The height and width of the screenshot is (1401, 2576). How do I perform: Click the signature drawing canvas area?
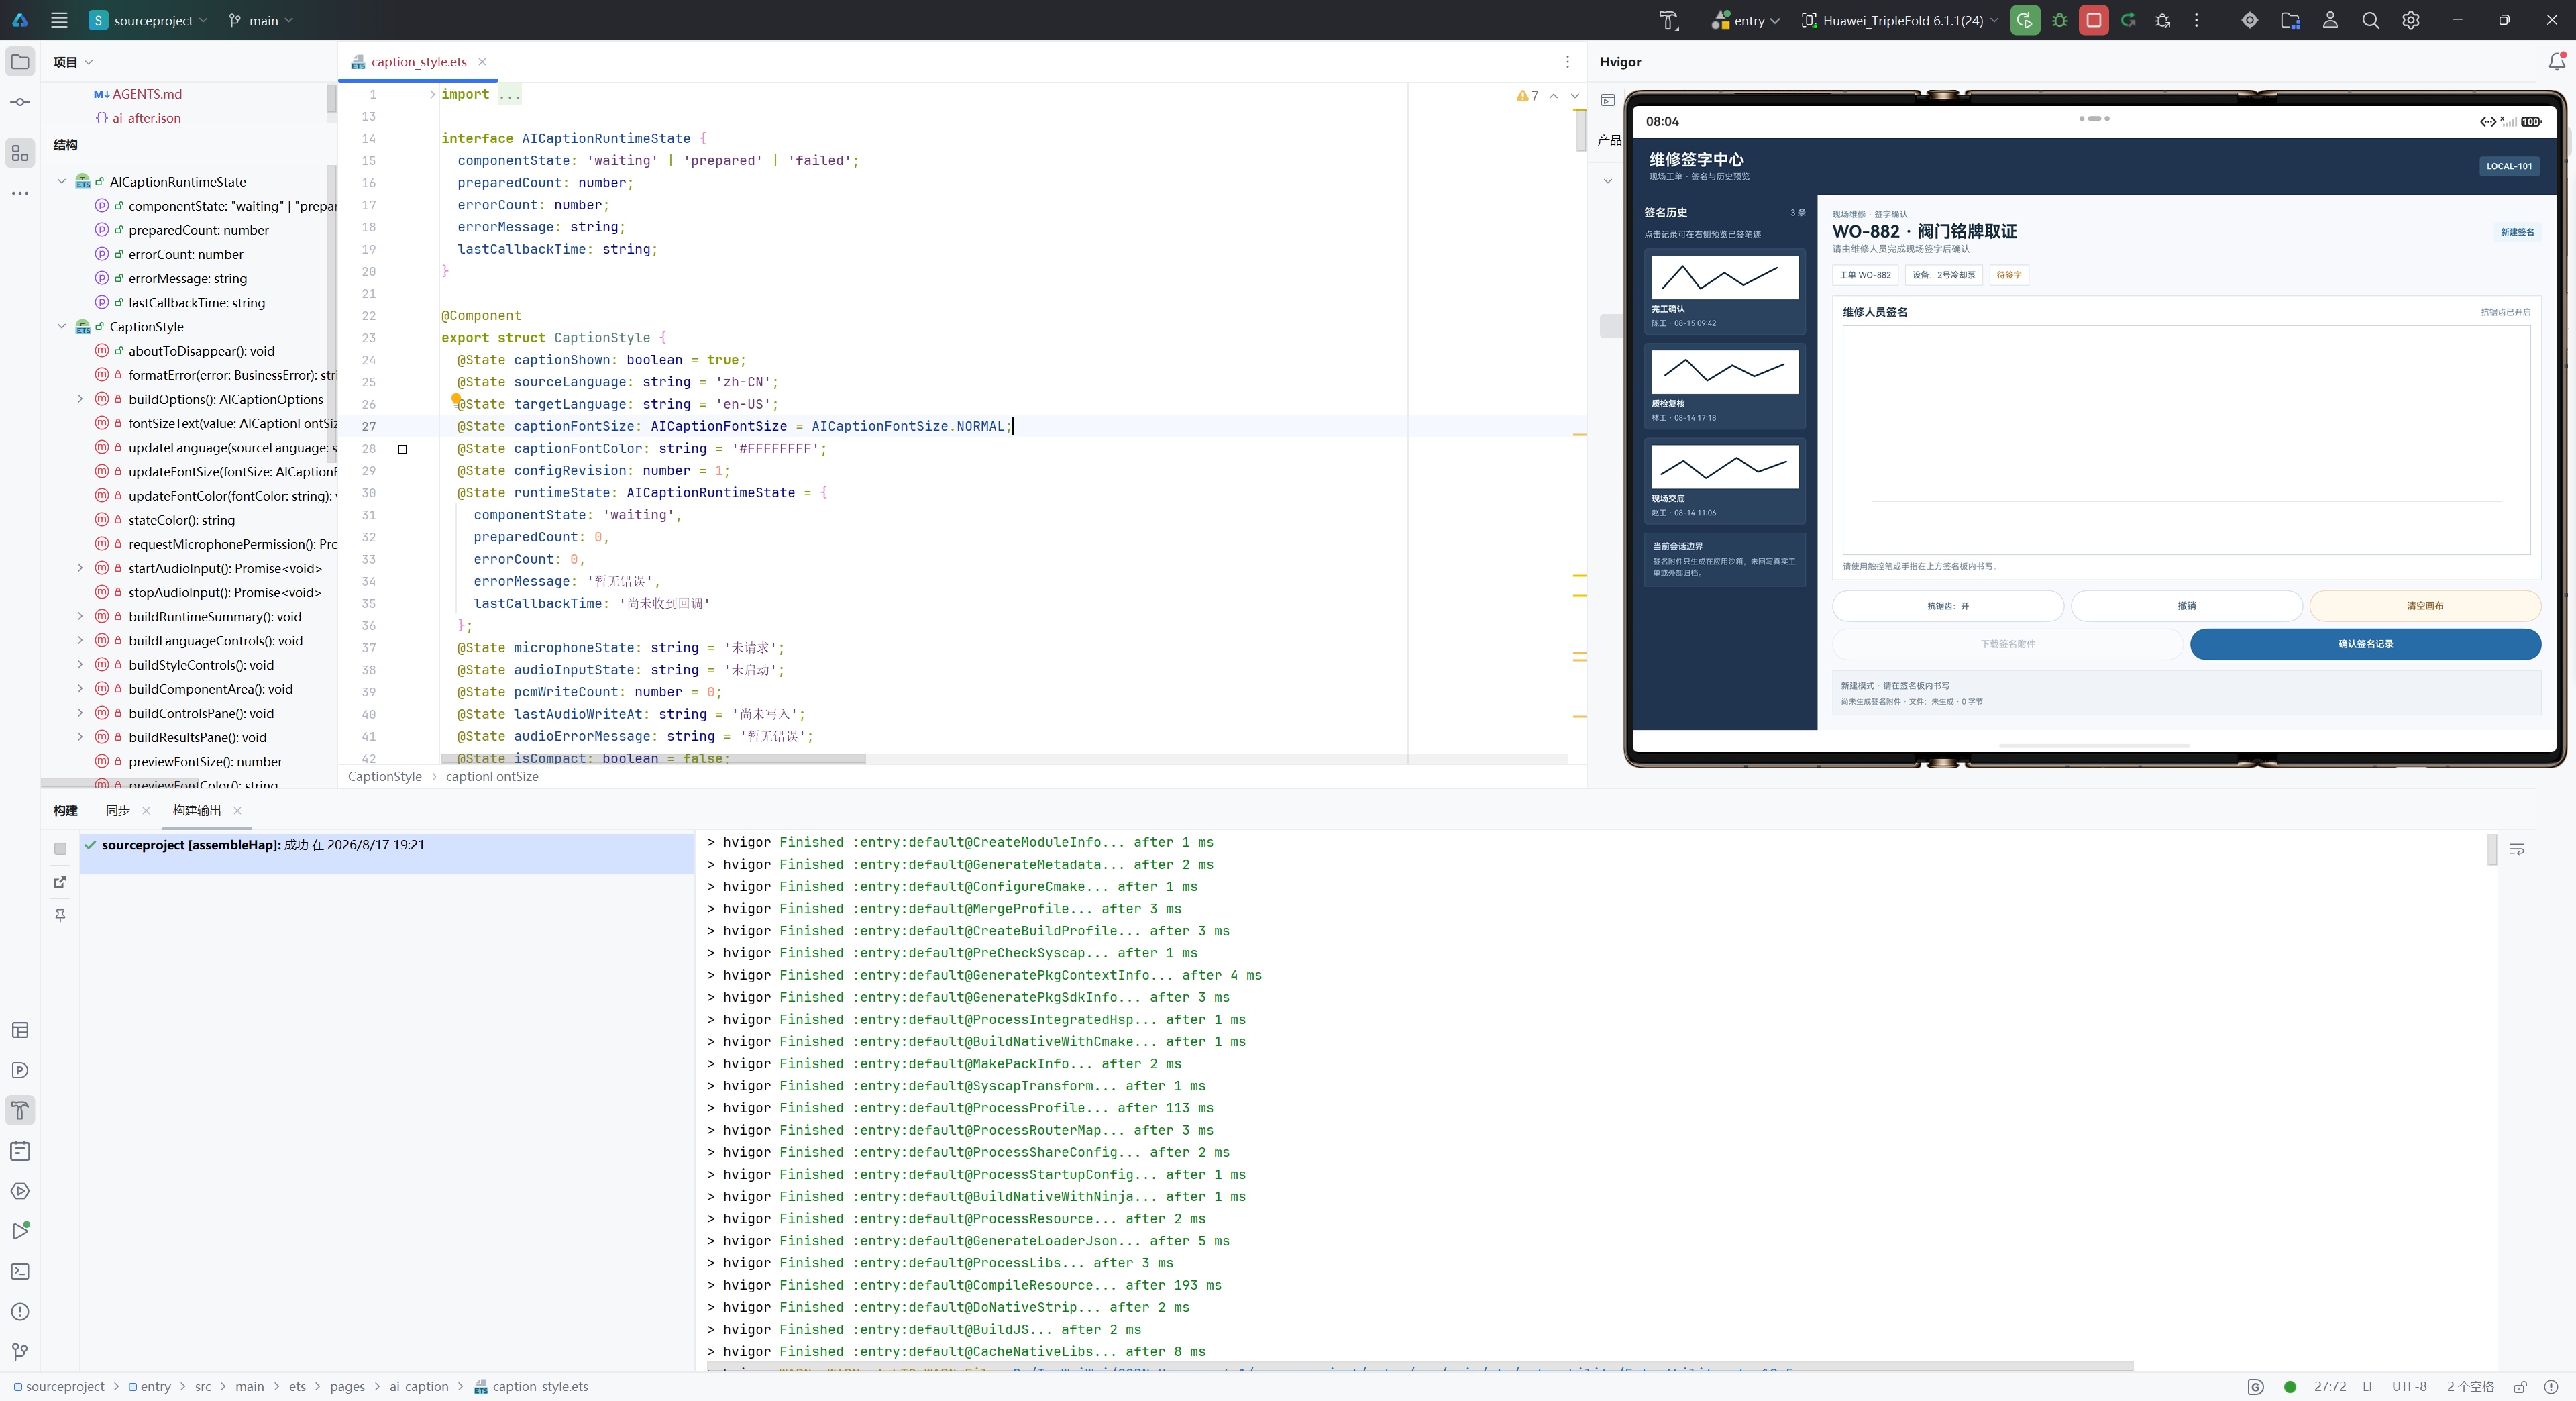pyautogui.click(x=2187, y=440)
